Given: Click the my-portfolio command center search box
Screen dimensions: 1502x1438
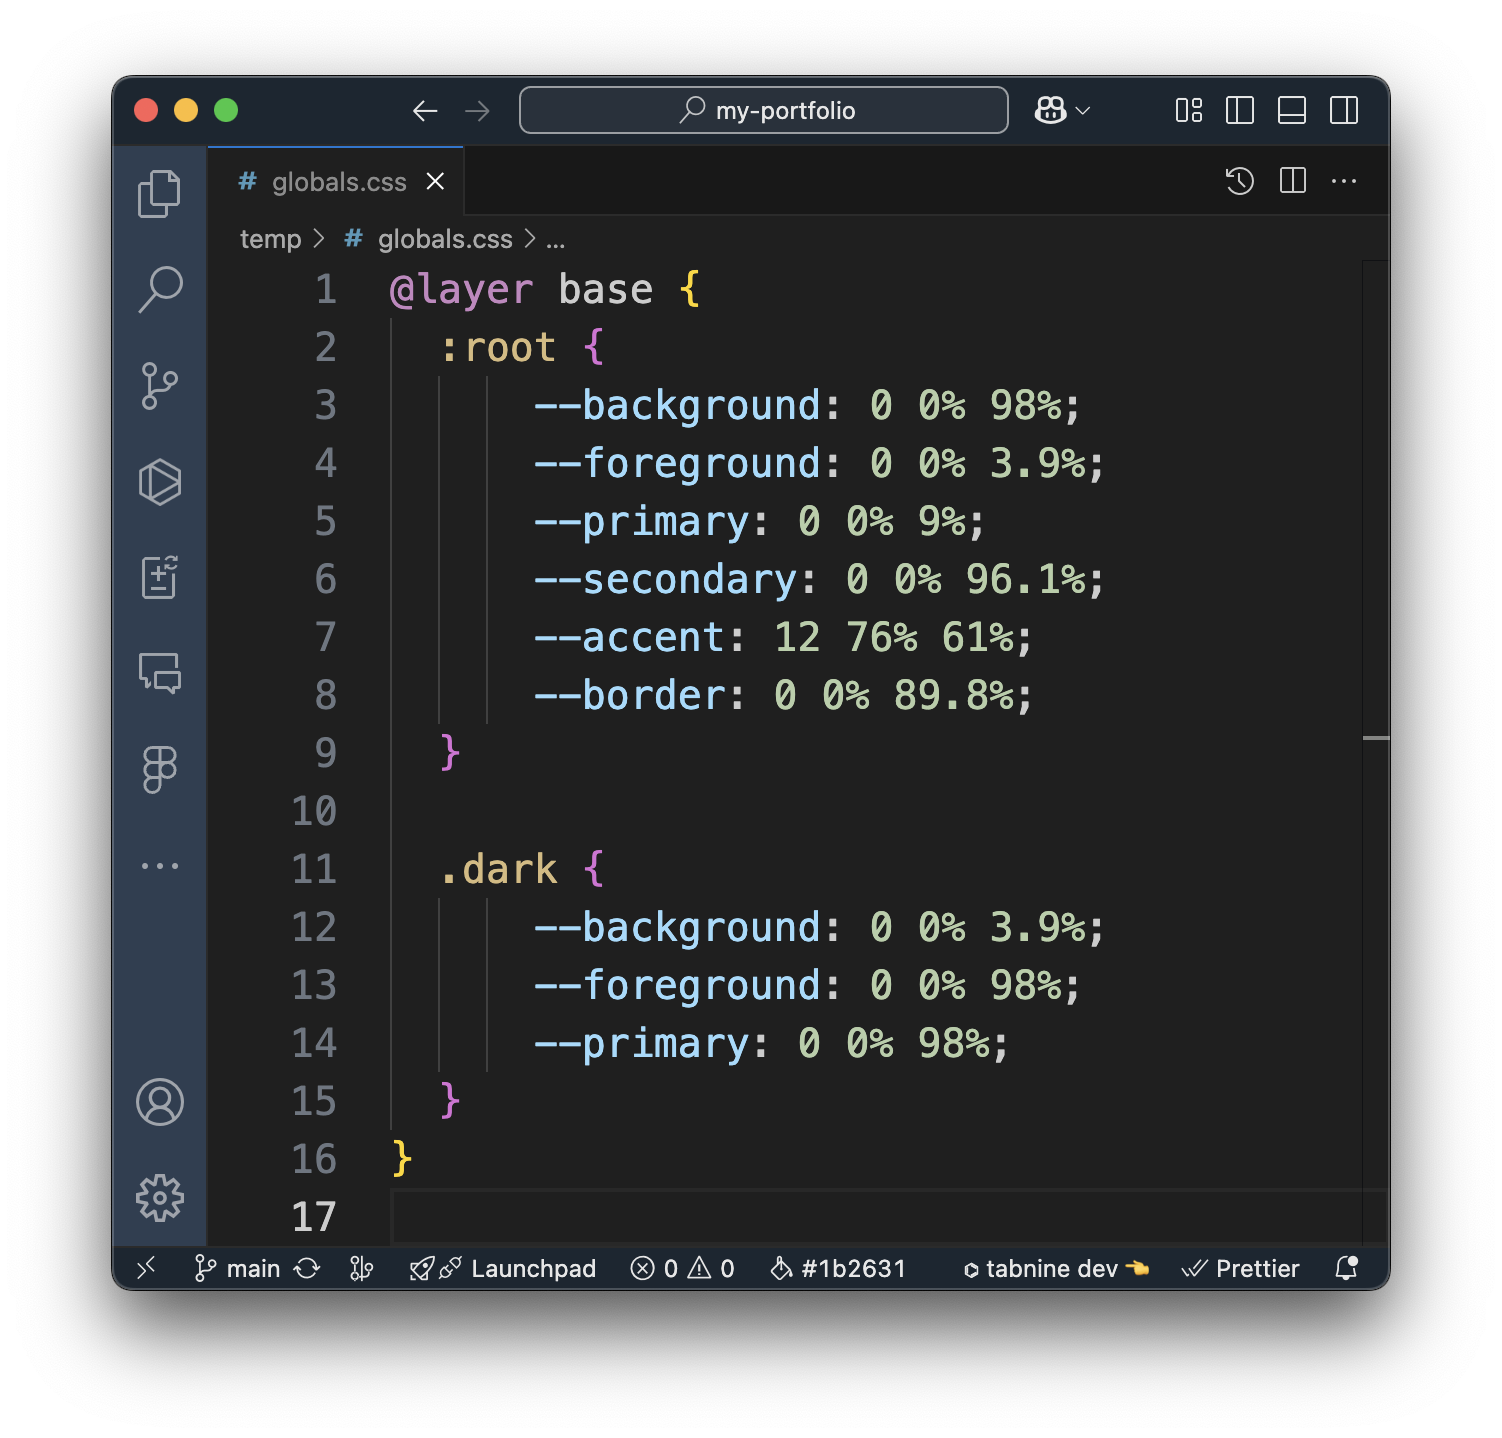Looking at the screenshot, I should coord(764,110).
